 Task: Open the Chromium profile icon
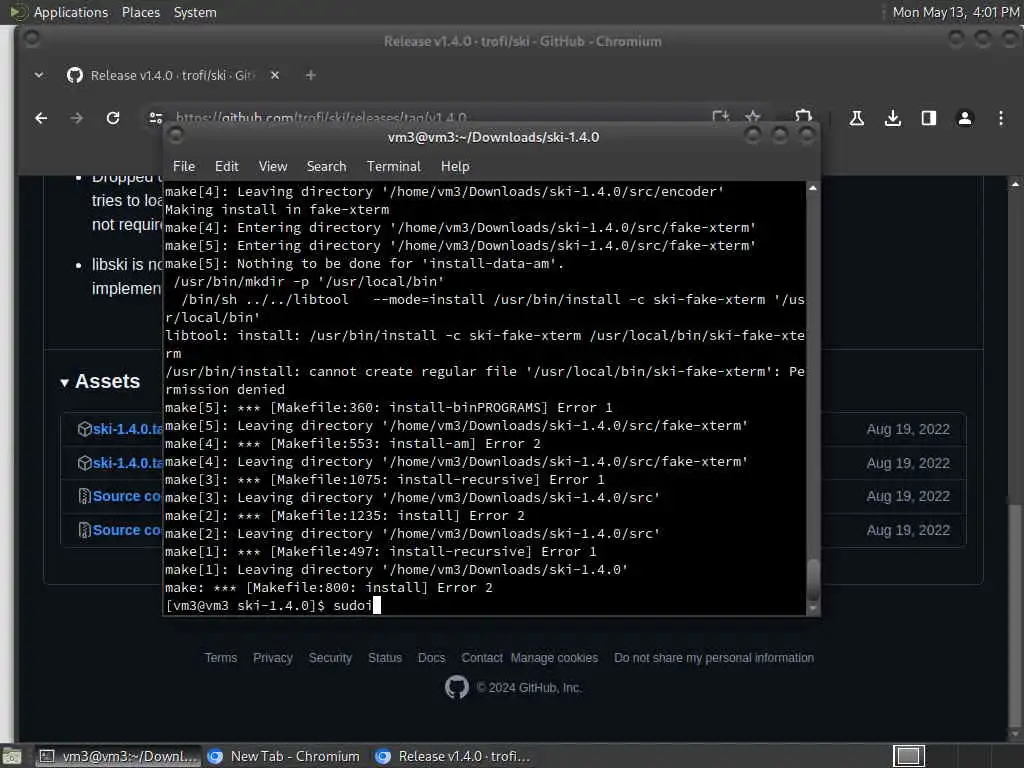pyautogui.click(x=965, y=118)
